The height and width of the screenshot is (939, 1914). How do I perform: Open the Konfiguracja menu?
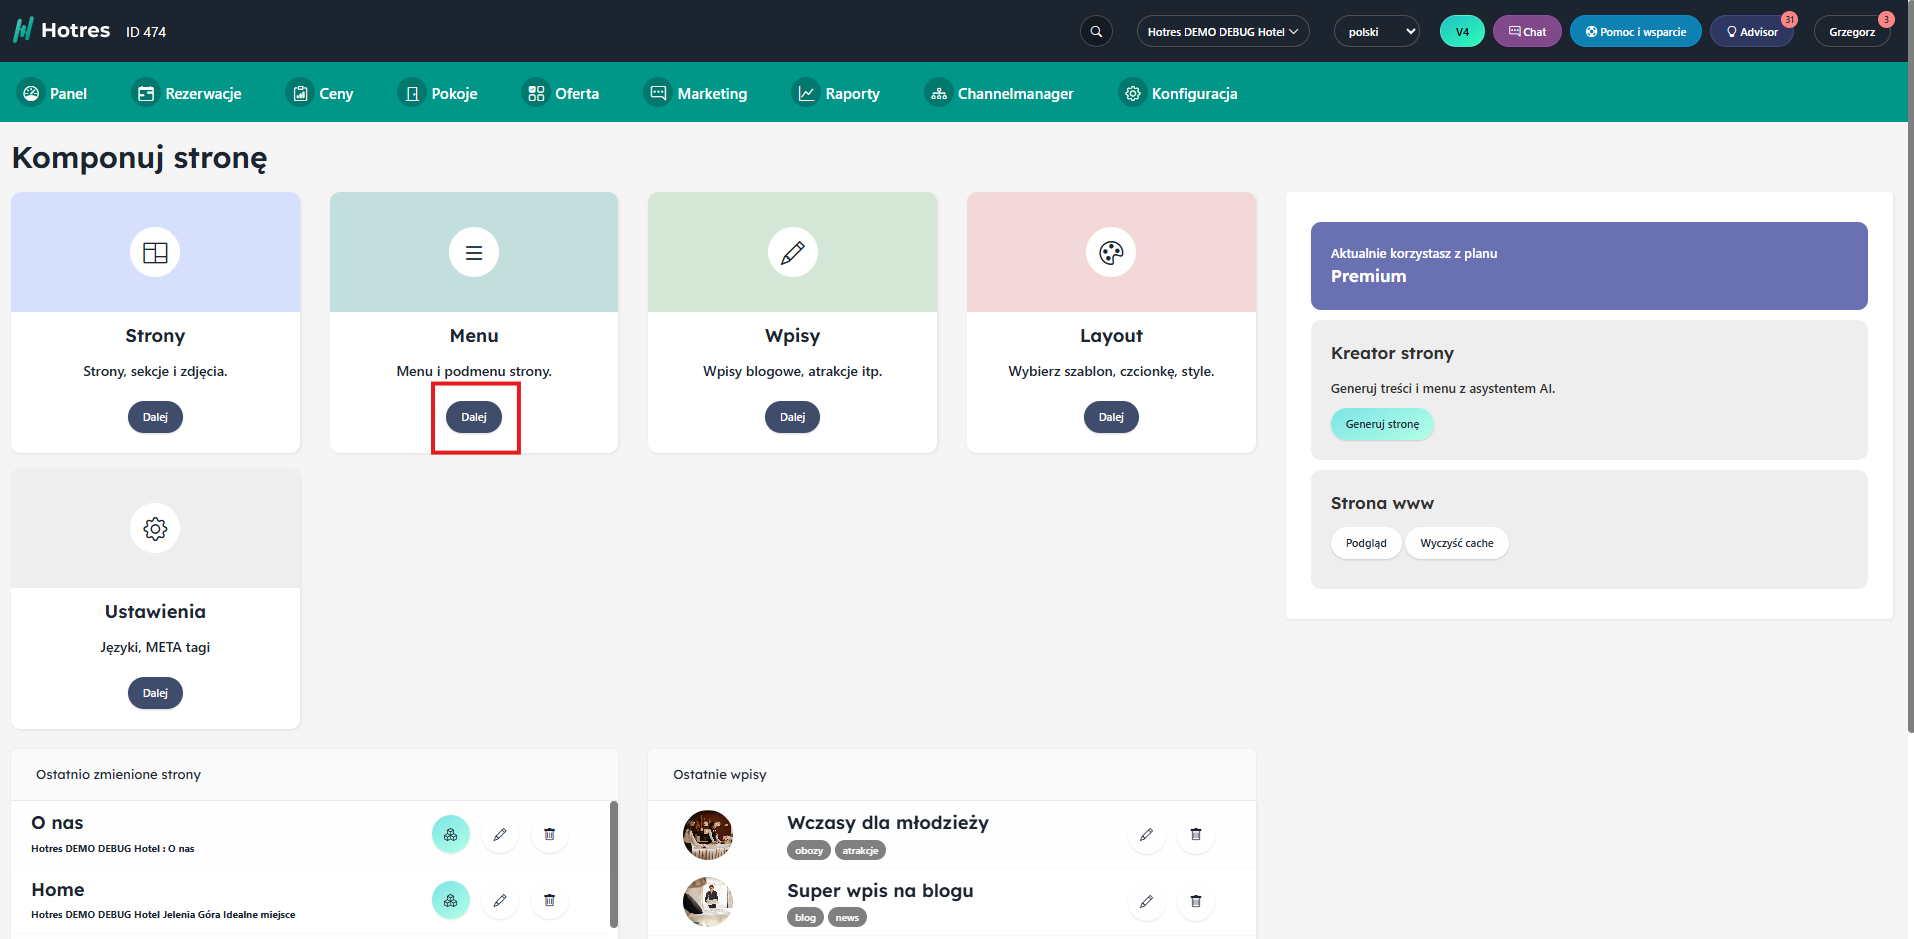click(x=1180, y=93)
